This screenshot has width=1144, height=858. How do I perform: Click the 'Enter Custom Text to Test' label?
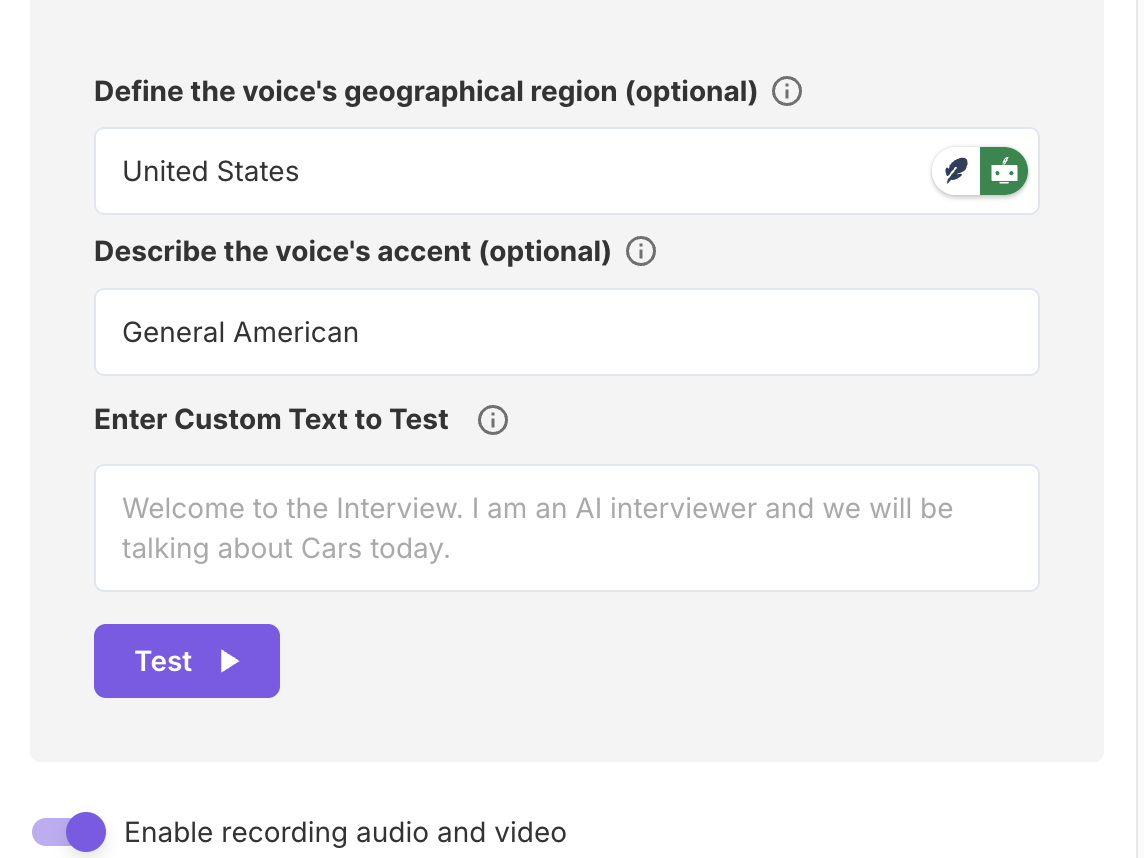[271, 420]
